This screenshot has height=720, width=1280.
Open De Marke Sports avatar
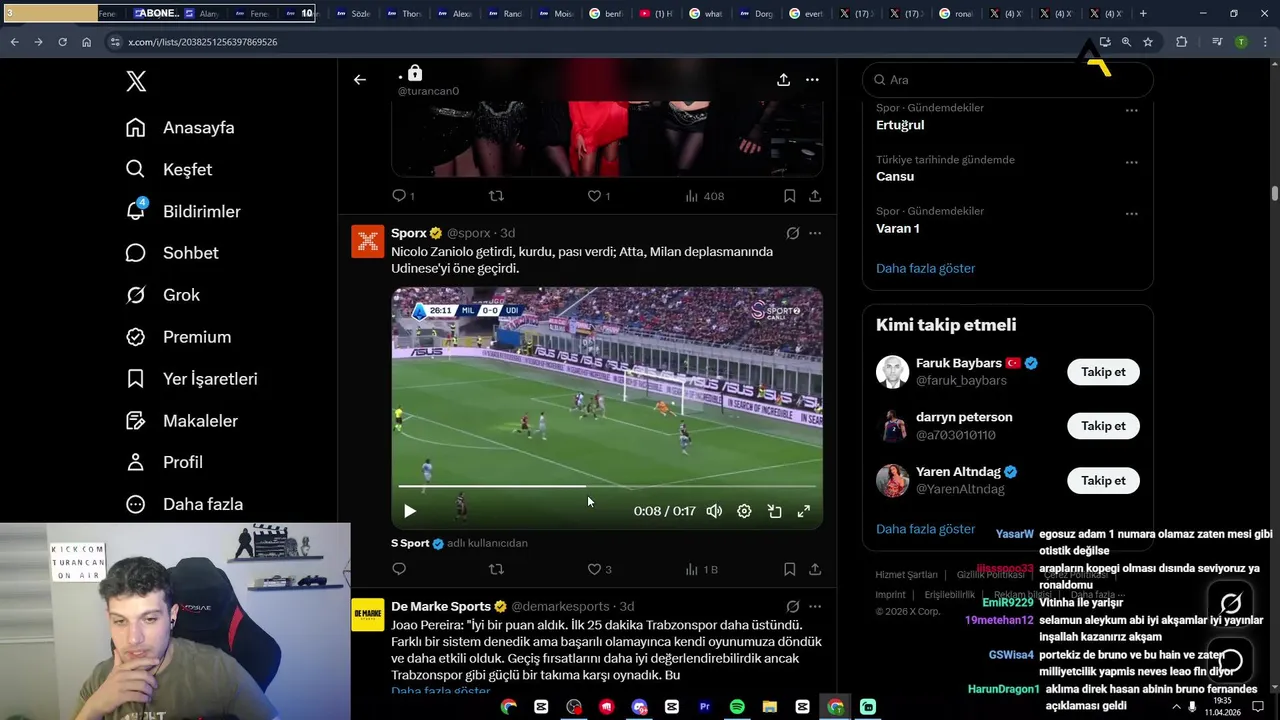coord(368,614)
